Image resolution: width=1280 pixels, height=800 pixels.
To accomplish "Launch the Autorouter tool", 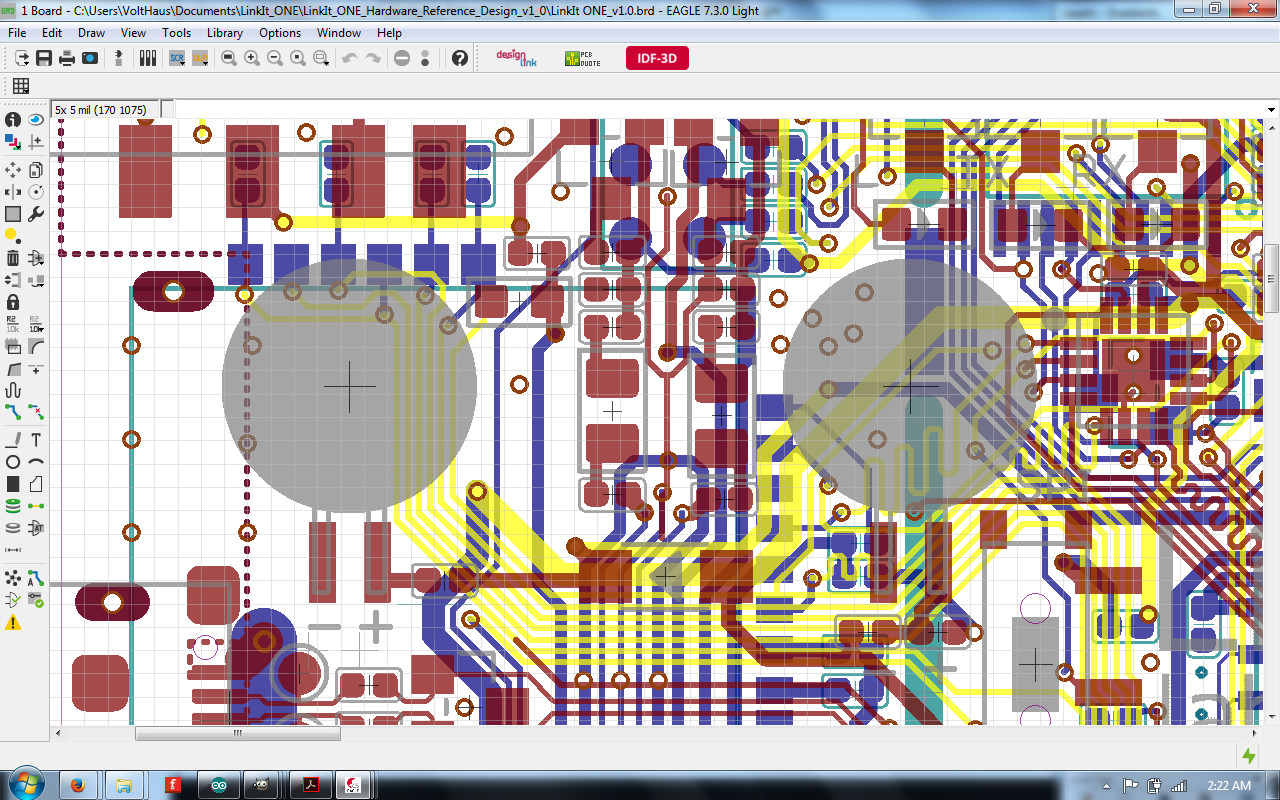I will pyautogui.click(x=36, y=578).
